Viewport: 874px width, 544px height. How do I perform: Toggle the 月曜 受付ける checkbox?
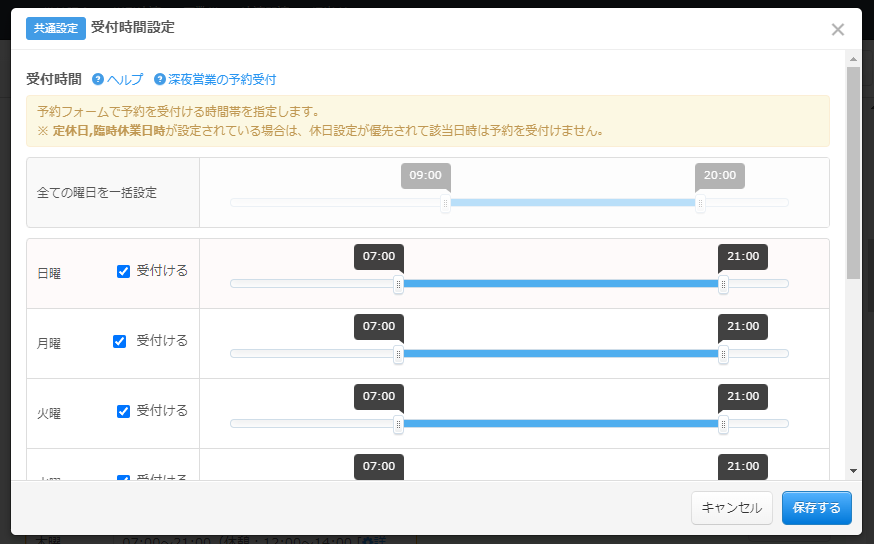120,341
